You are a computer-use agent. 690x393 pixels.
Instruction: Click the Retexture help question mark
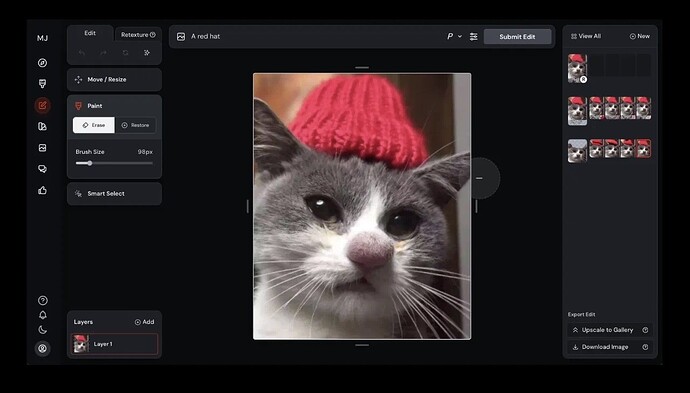[x=153, y=35]
